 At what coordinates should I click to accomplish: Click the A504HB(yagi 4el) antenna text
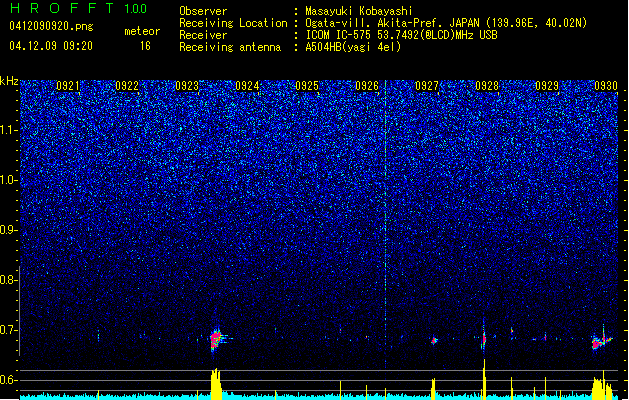[x=353, y=47]
